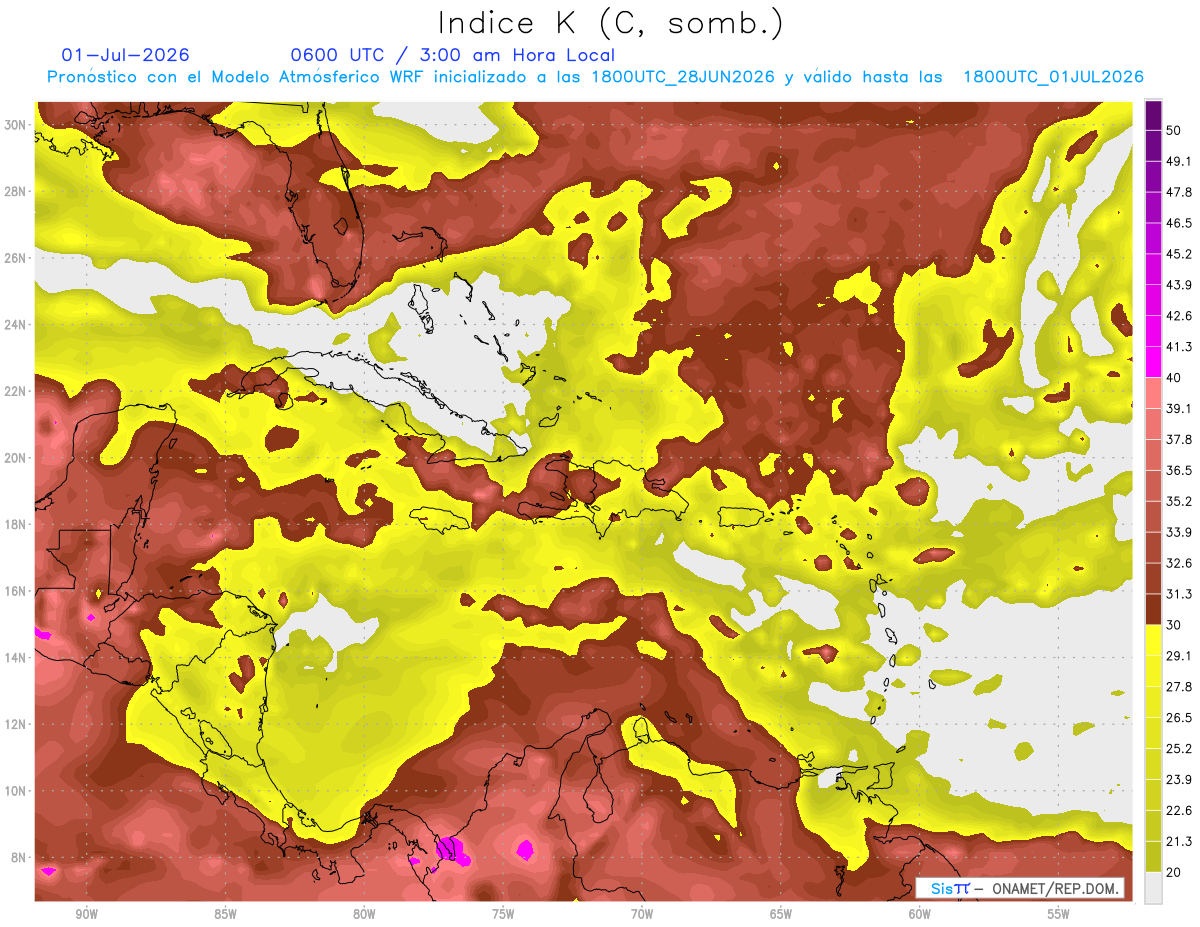The height and width of the screenshot is (927, 1200).
Task: Pick the dark purple colorbar swatch above 50
Action: 1154,115
